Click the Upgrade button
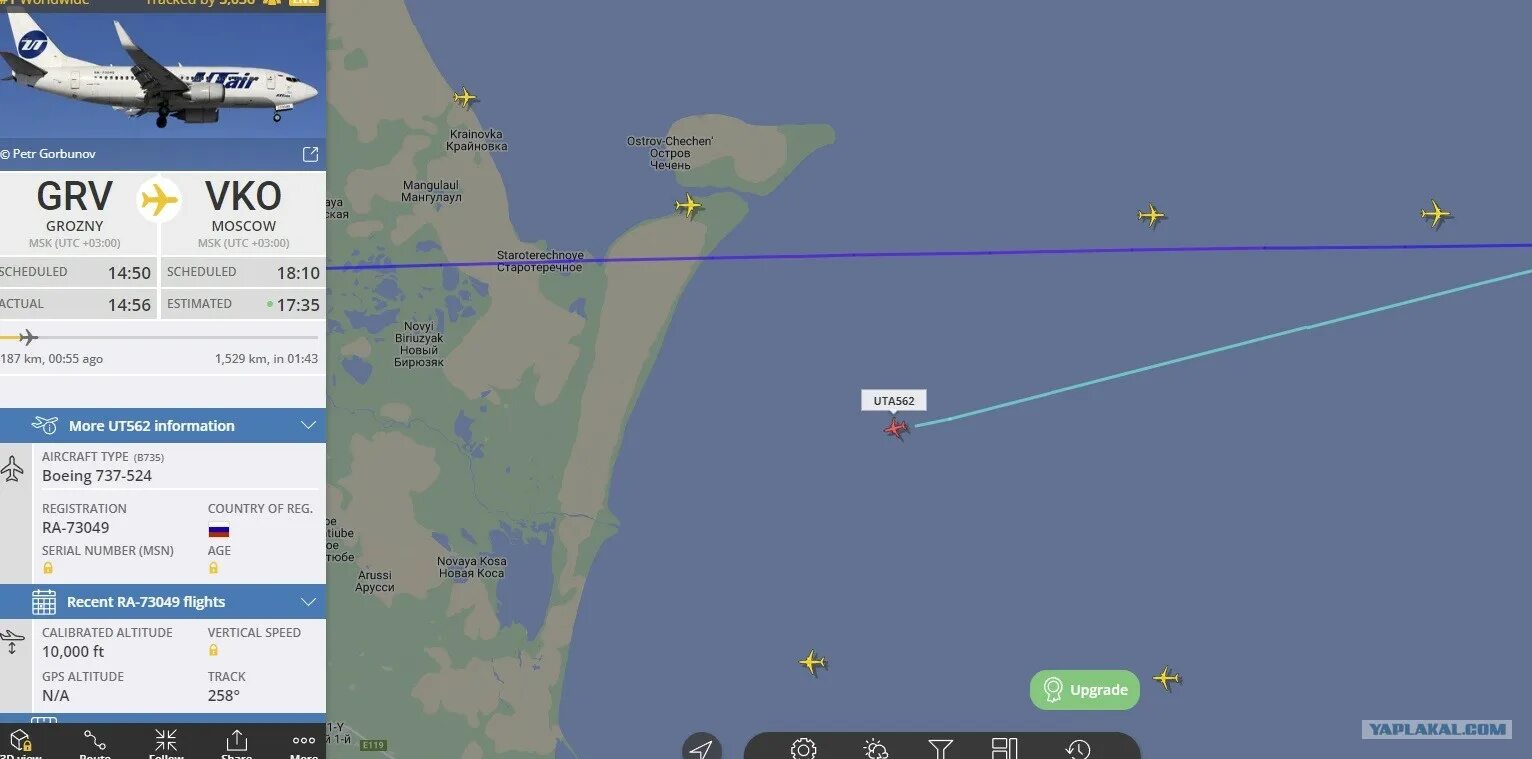Viewport: 1532px width, 759px height. (x=1085, y=690)
